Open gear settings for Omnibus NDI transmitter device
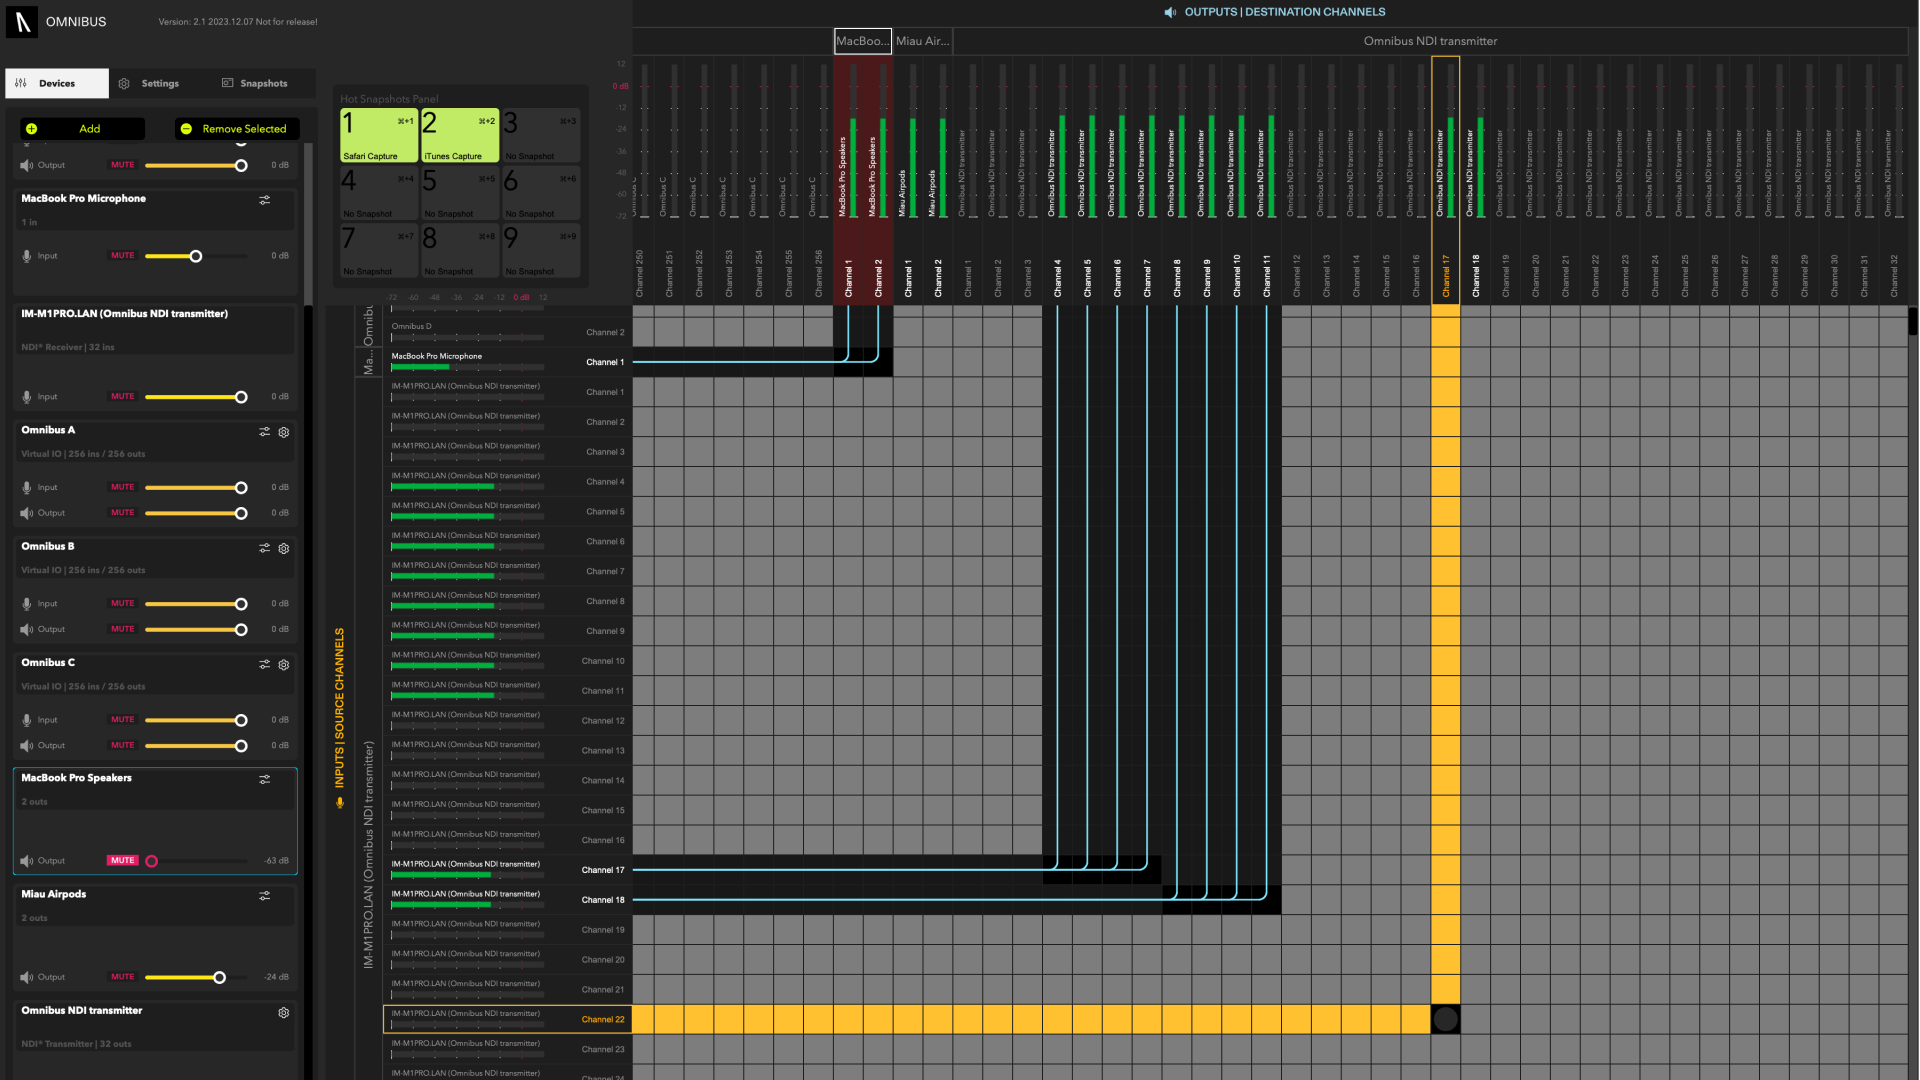 pos(284,1012)
